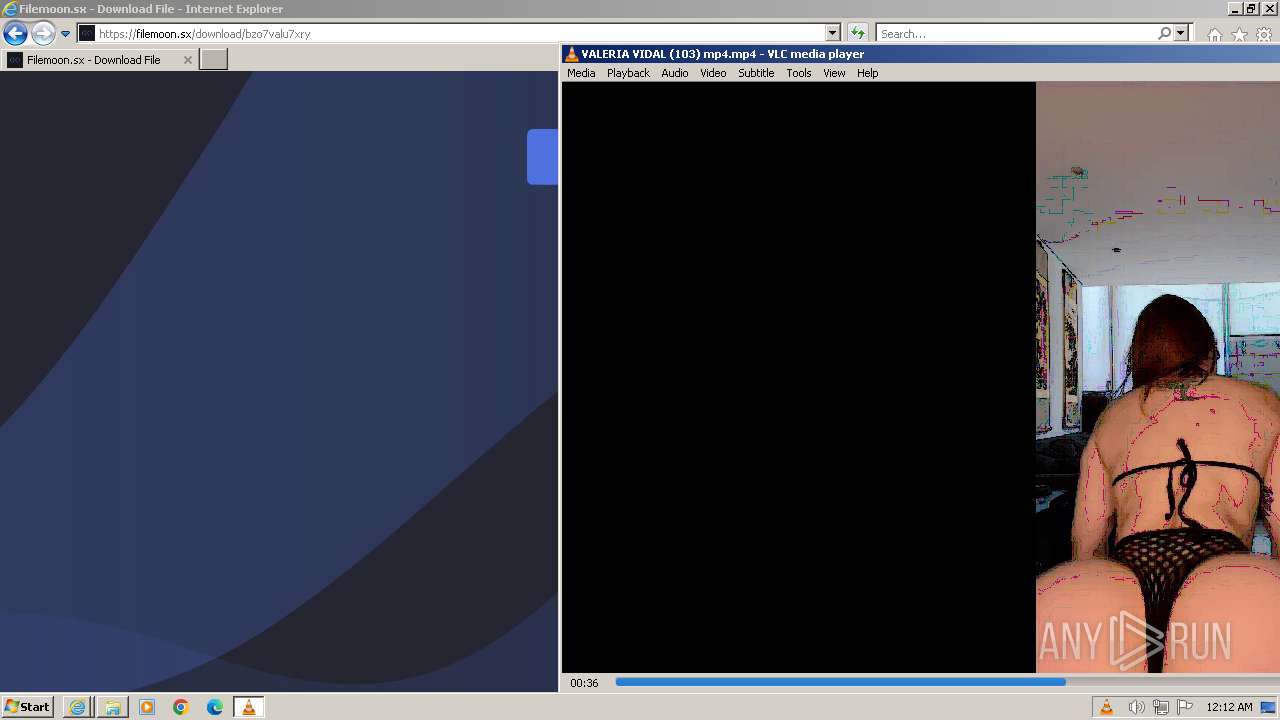The image size is (1280, 720).
Task: Open the VLC Video menu
Action: 713,73
